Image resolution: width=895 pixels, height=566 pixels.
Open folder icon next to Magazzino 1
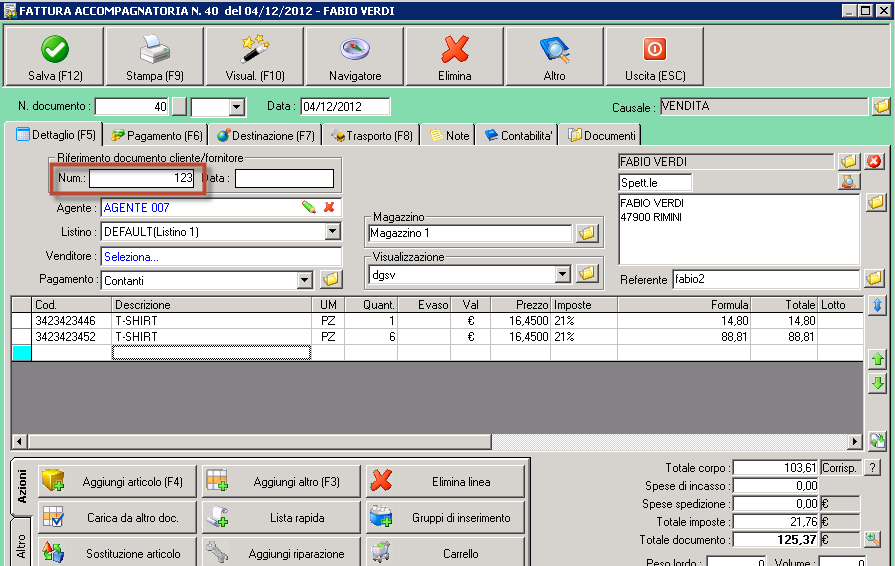587,233
